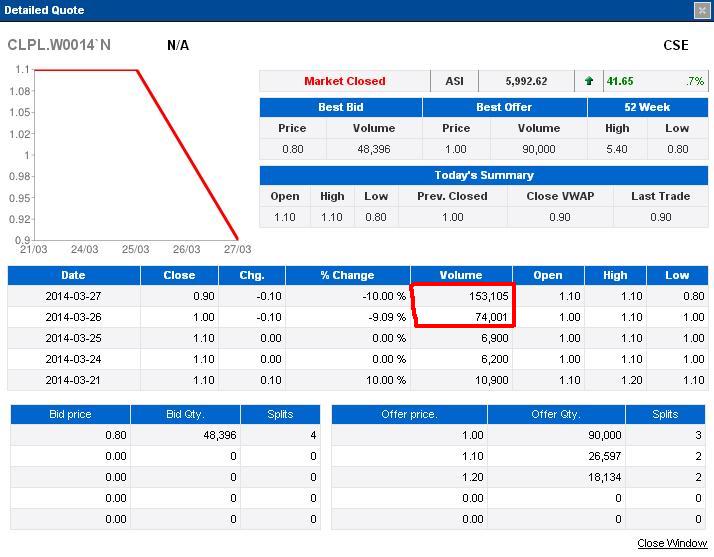Click the Bid price column header
The height and width of the screenshot is (557, 714).
click(x=70, y=414)
